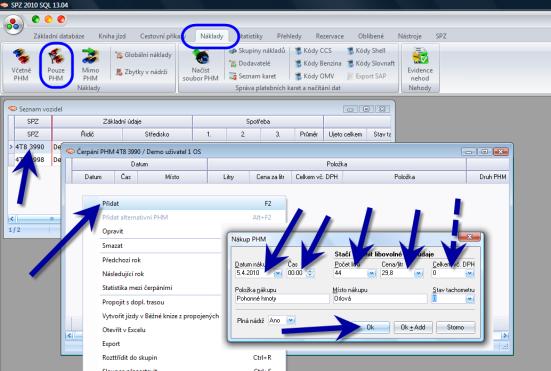Click the Čas time spinner
This screenshot has width=551, height=371.
[x=310, y=273]
